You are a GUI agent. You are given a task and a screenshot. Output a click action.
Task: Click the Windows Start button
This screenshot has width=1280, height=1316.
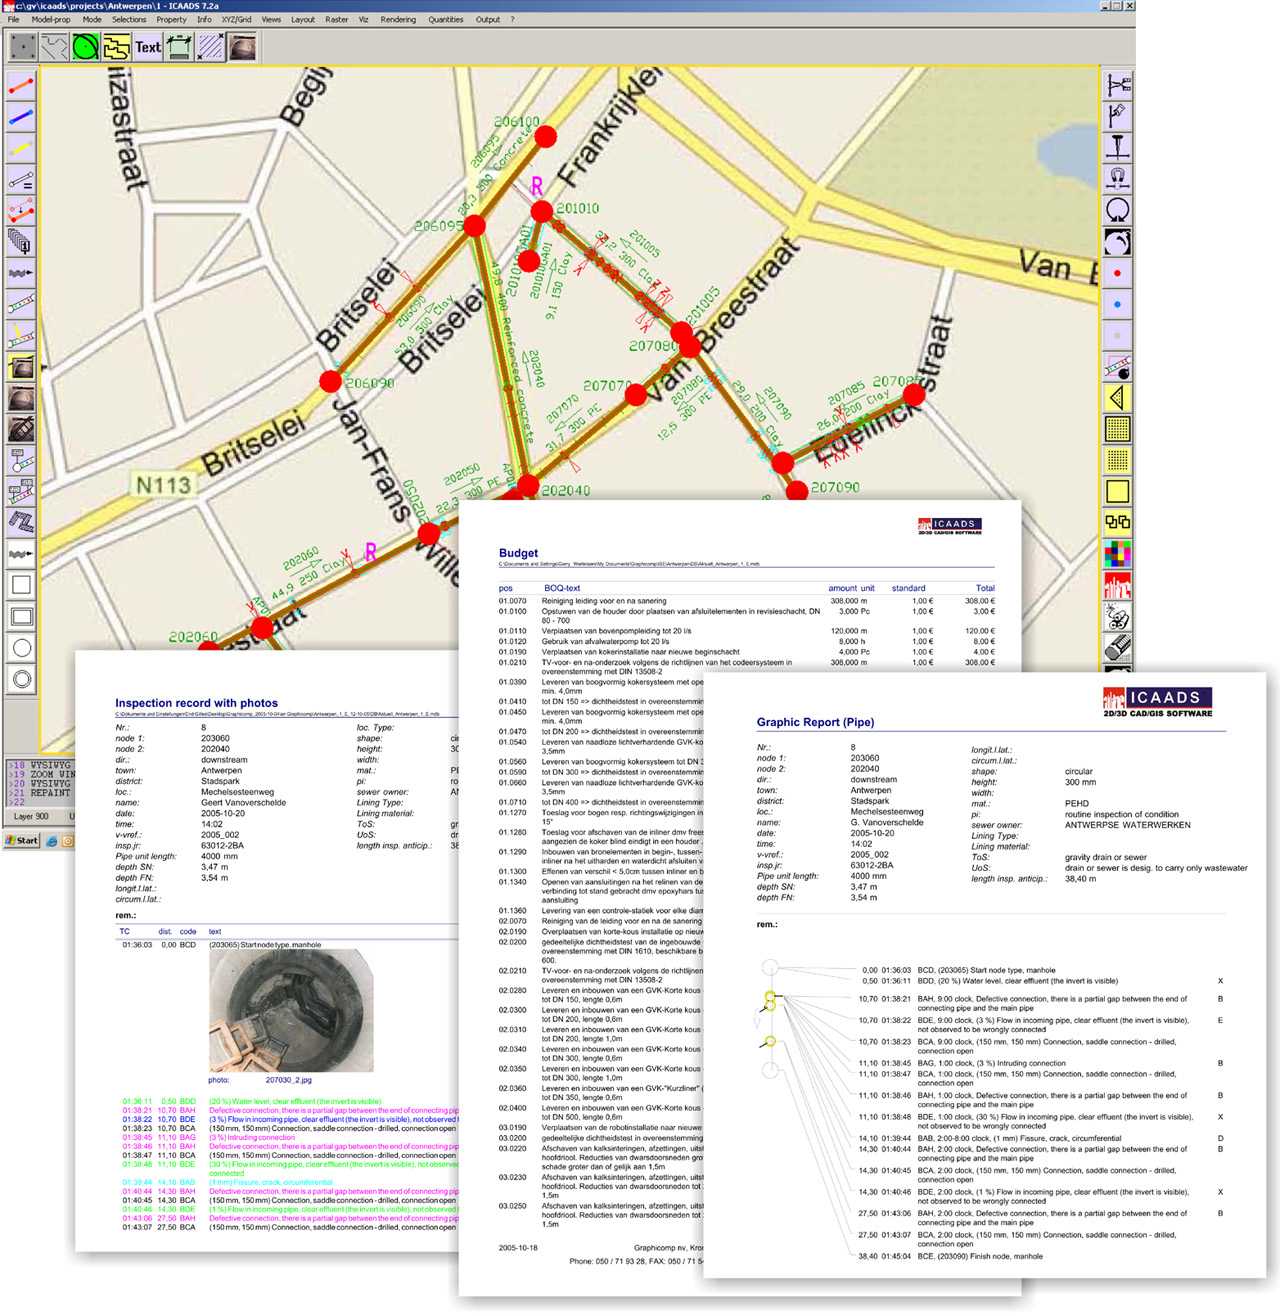coord(21,840)
